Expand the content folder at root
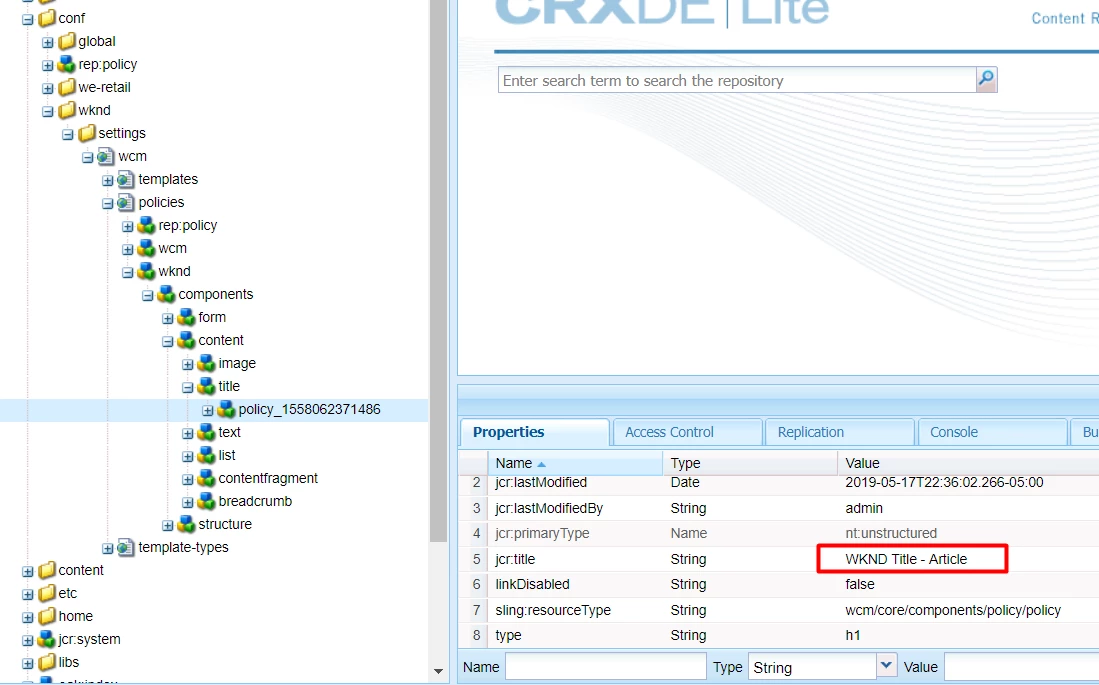 pos(28,571)
